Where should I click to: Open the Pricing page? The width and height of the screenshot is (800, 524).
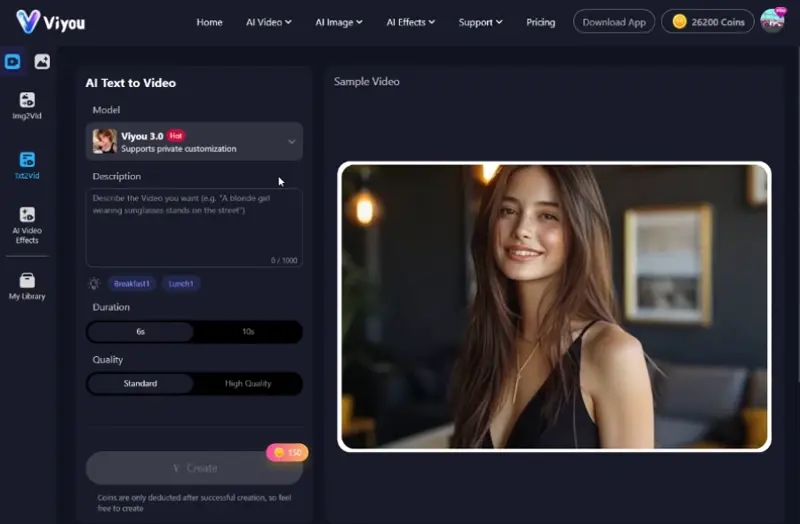(540, 22)
